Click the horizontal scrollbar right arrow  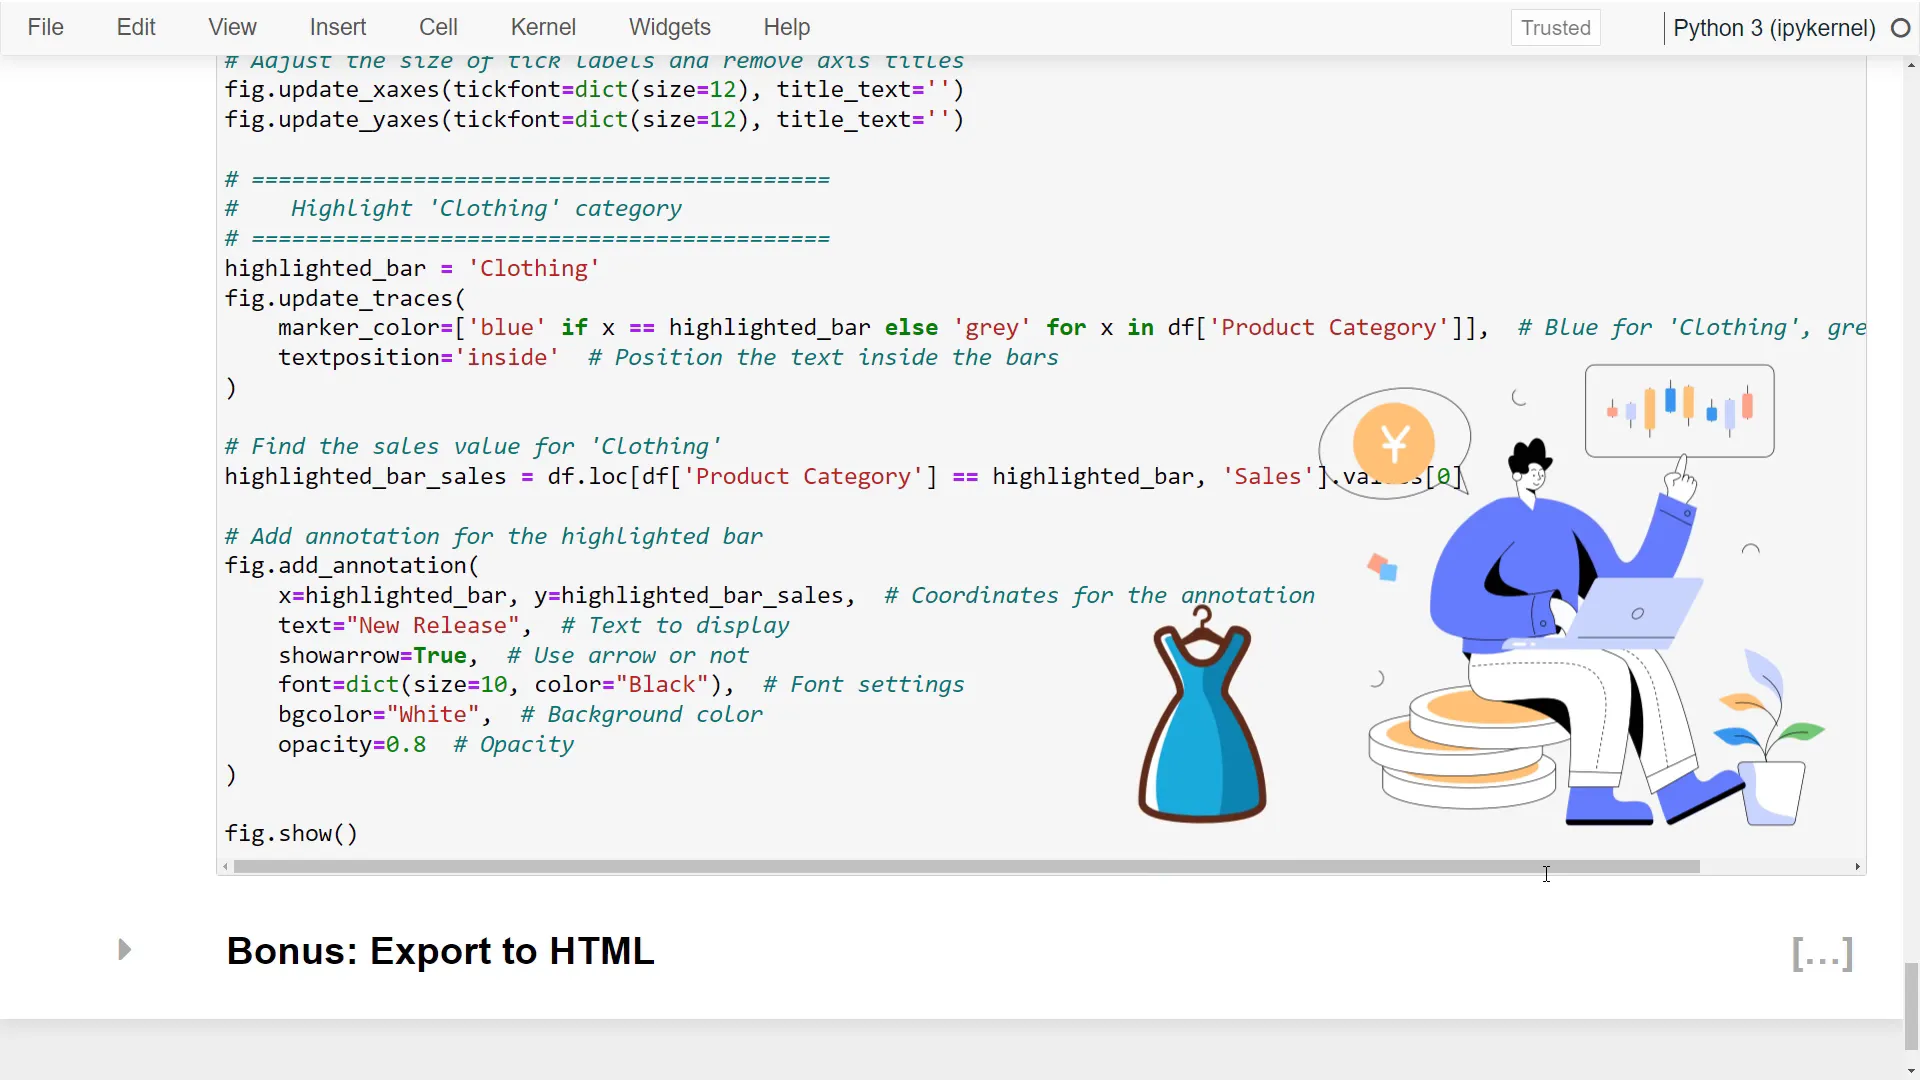(1857, 867)
